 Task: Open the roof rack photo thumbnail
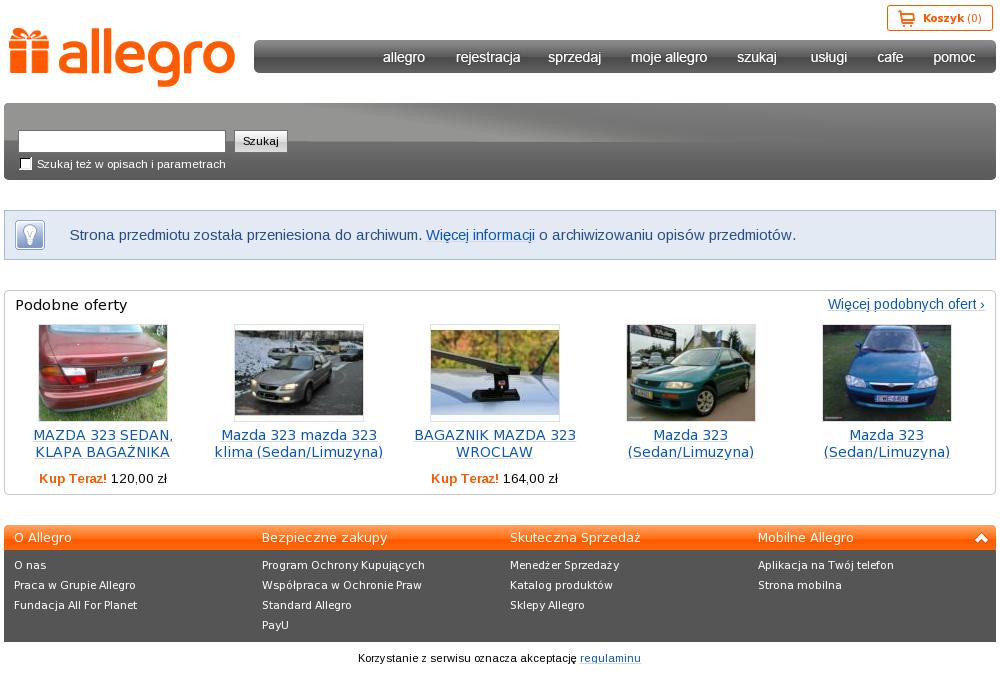(x=495, y=372)
